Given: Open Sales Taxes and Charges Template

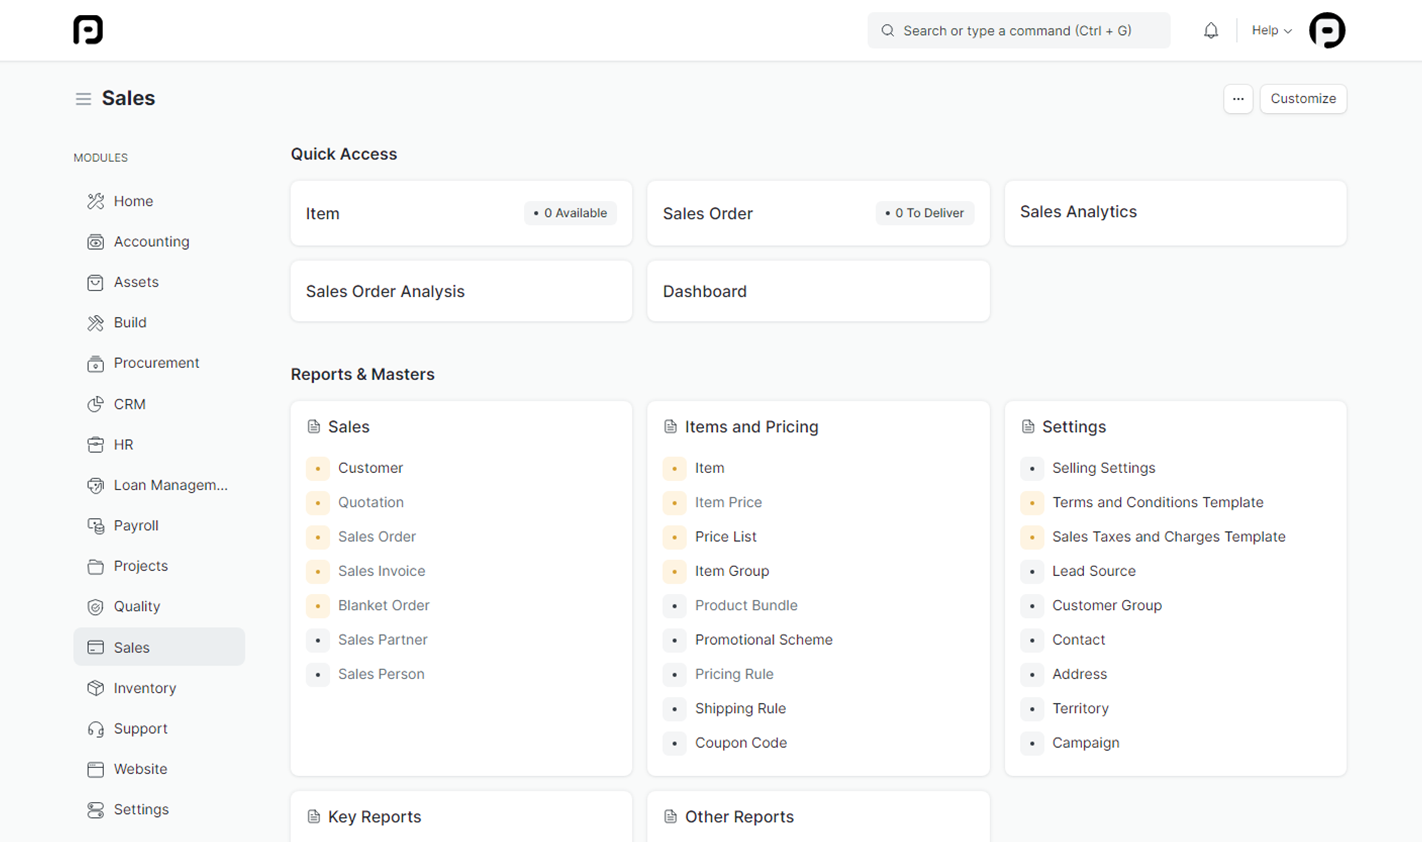Looking at the screenshot, I should (x=1168, y=537).
